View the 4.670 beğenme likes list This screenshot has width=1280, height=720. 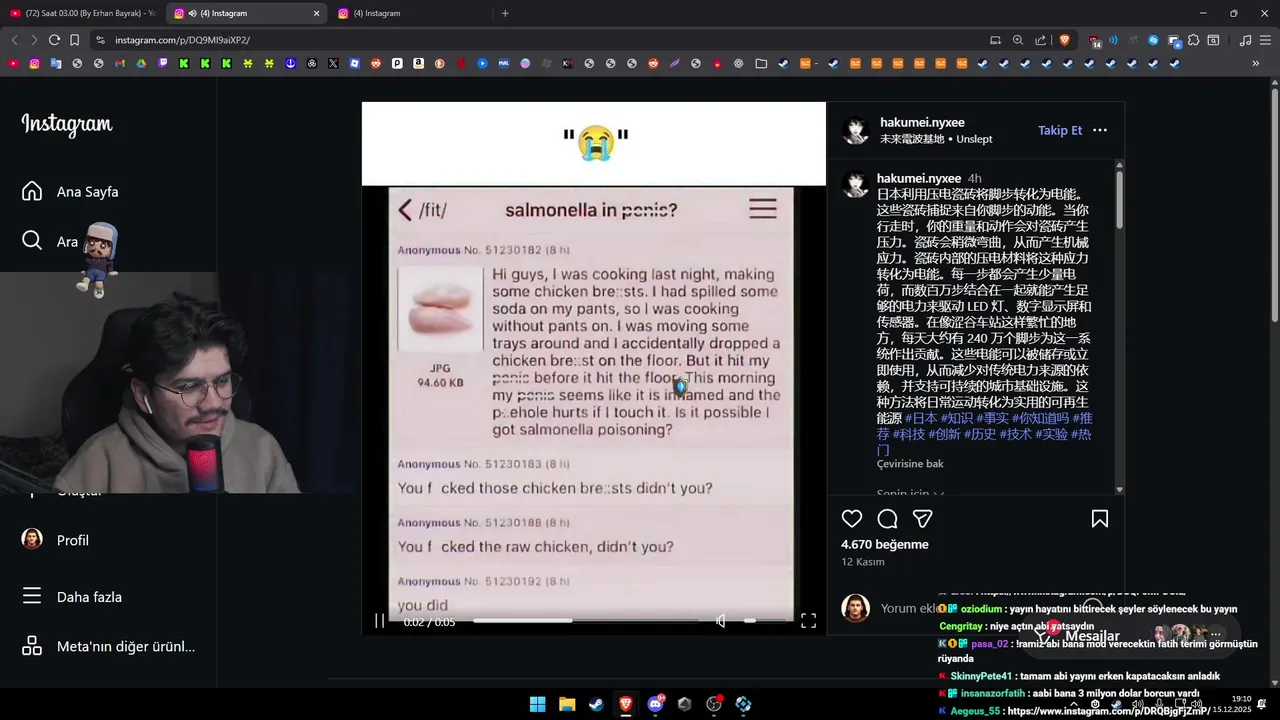pyautogui.click(x=885, y=545)
